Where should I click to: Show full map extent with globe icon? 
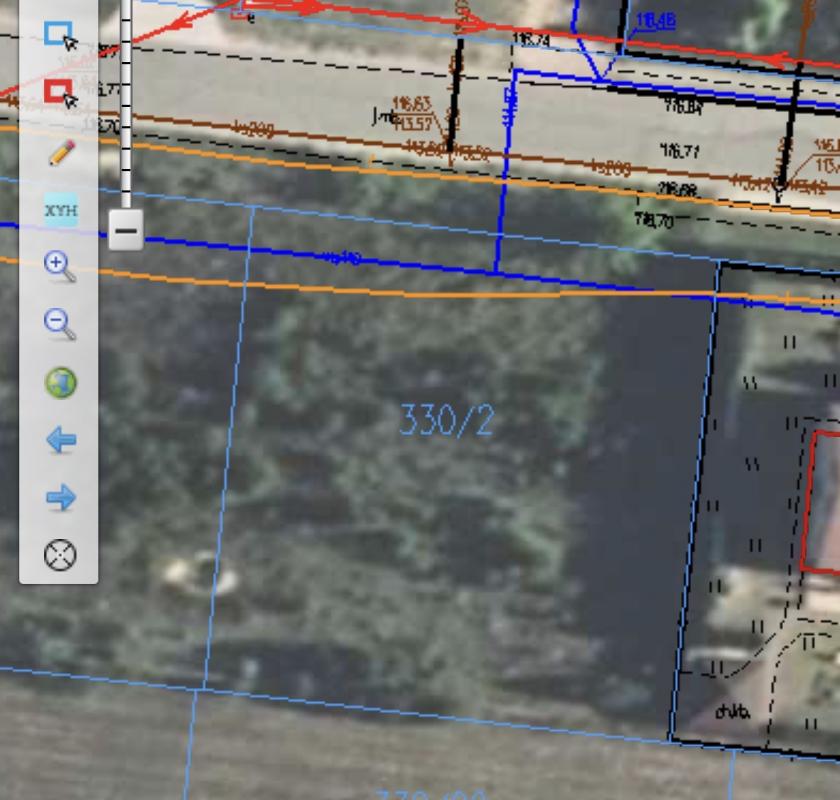[x=60, y=382]
